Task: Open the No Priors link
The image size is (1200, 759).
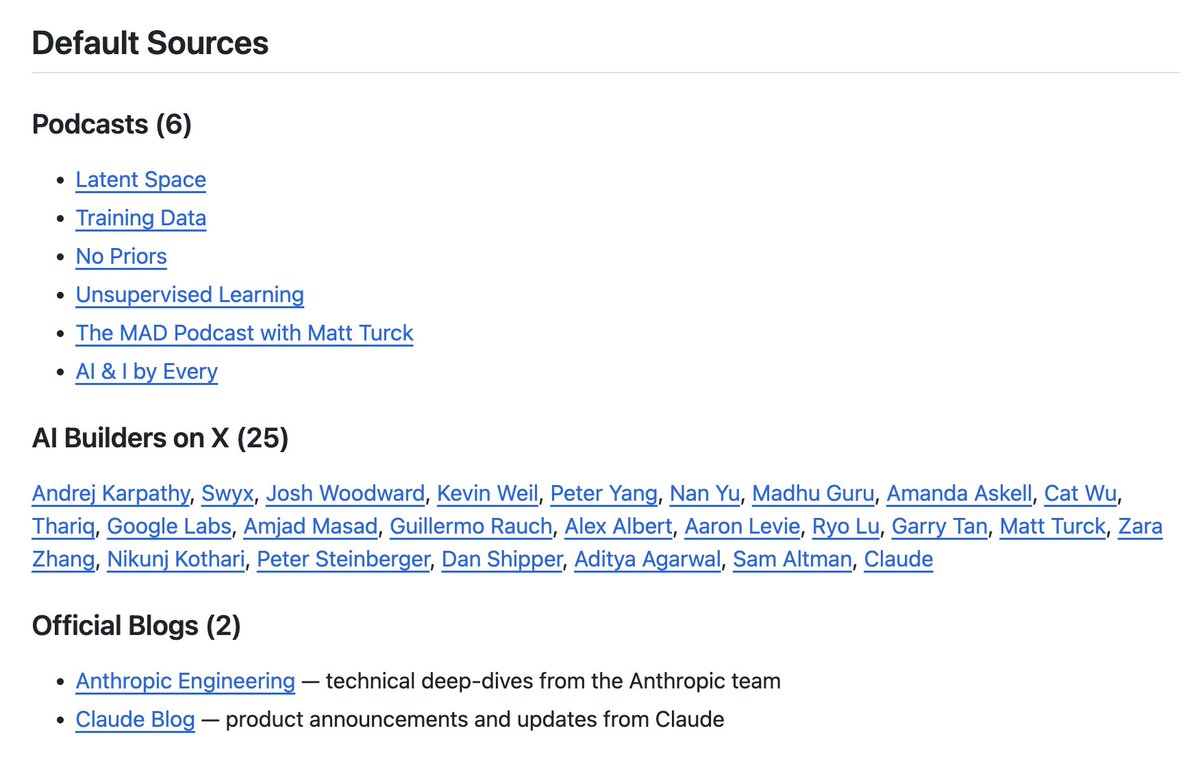Action: tap(121, 256)
